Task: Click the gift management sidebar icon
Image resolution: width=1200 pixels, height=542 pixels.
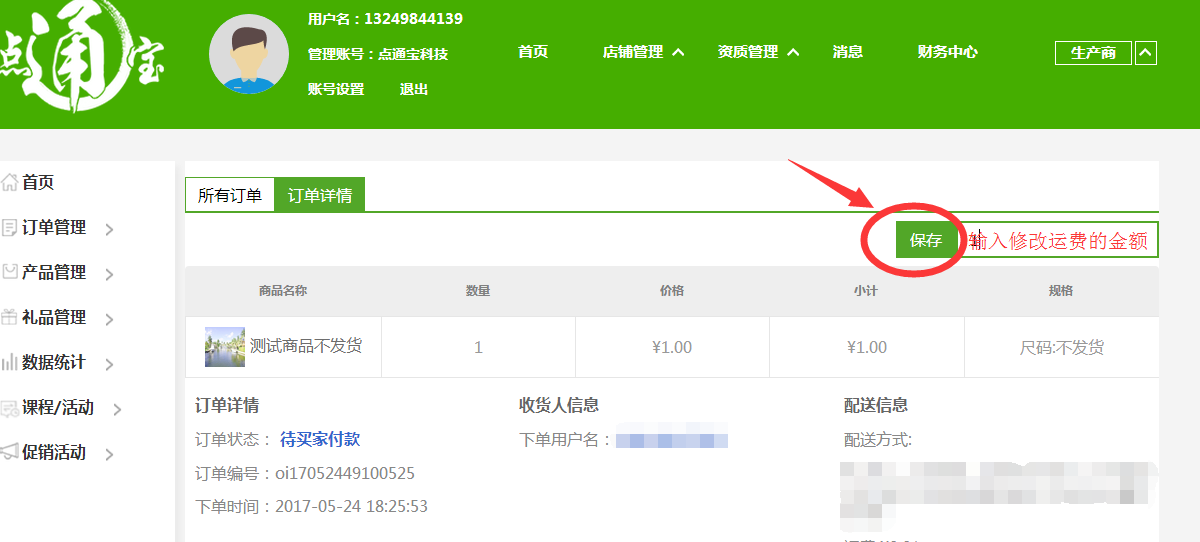Action: (10, 318)
